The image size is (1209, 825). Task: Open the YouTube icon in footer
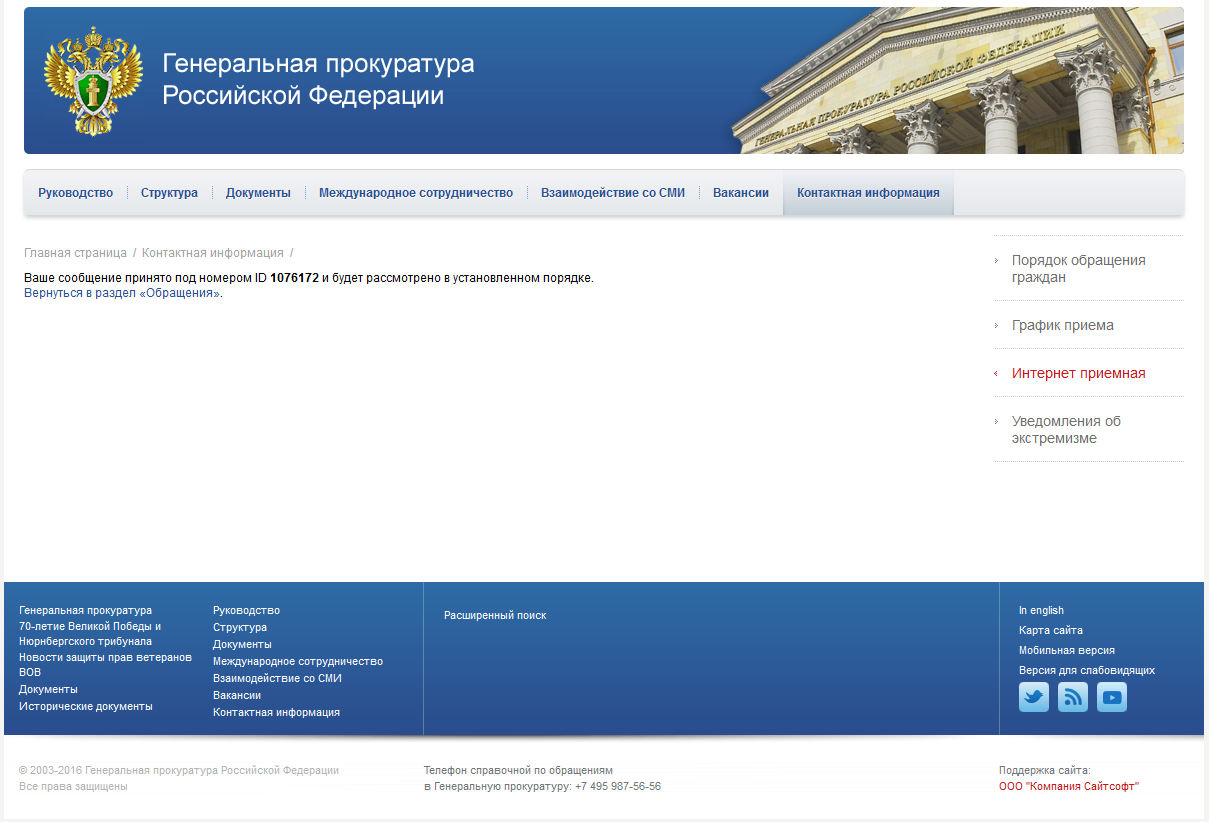[x=1112, y=697]
